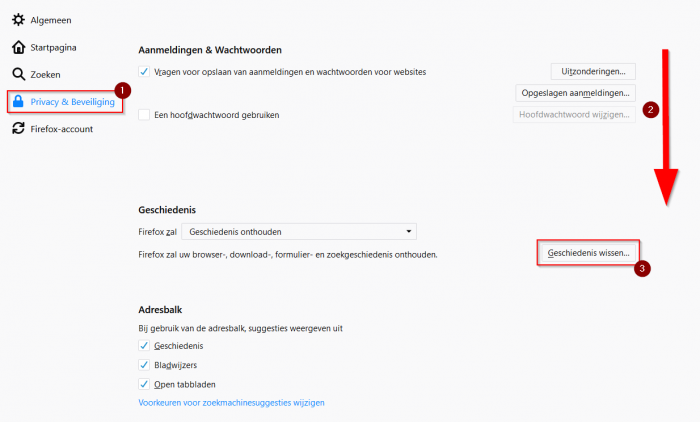Click the Privacy & Beveiliging lock icon
The height and width of the screenshot is (422, 700).
tap(18, 101)
